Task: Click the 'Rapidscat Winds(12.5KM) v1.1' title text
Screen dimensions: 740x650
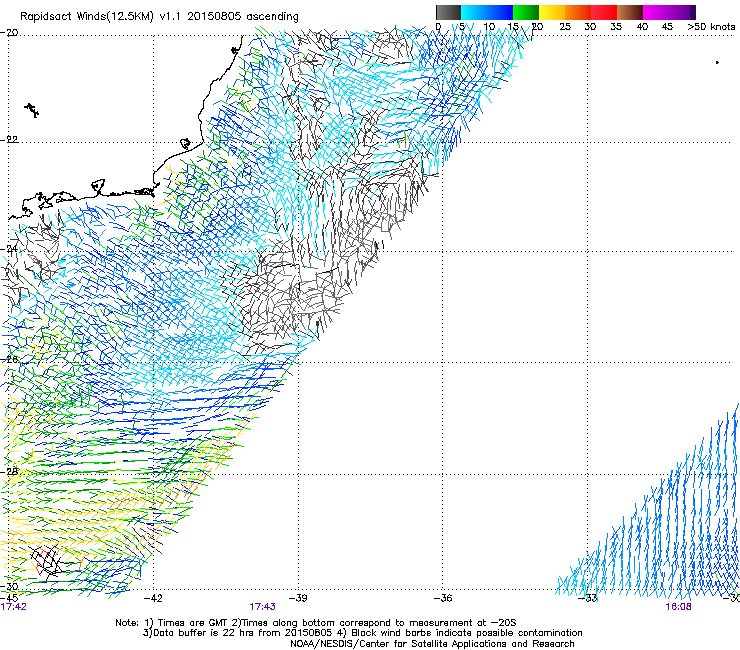Action: coord(102,17)
